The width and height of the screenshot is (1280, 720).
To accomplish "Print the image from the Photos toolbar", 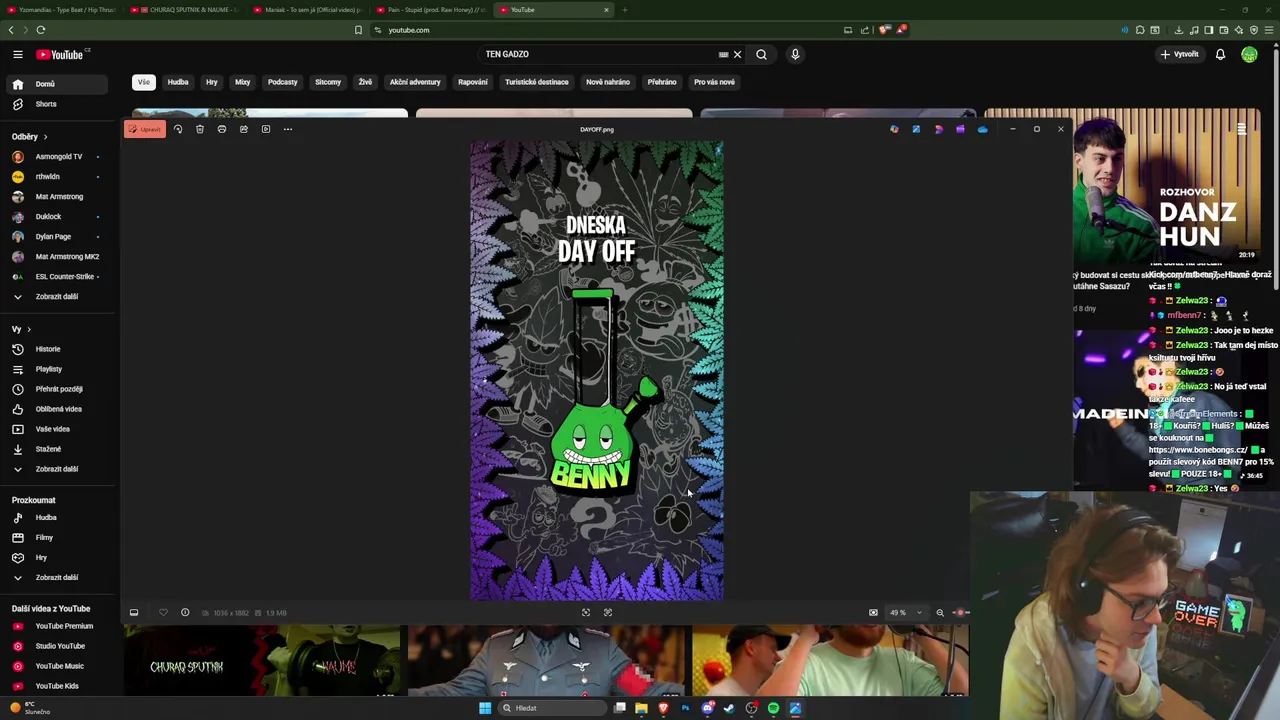I will pyautogui.click(x=222, y=129).
